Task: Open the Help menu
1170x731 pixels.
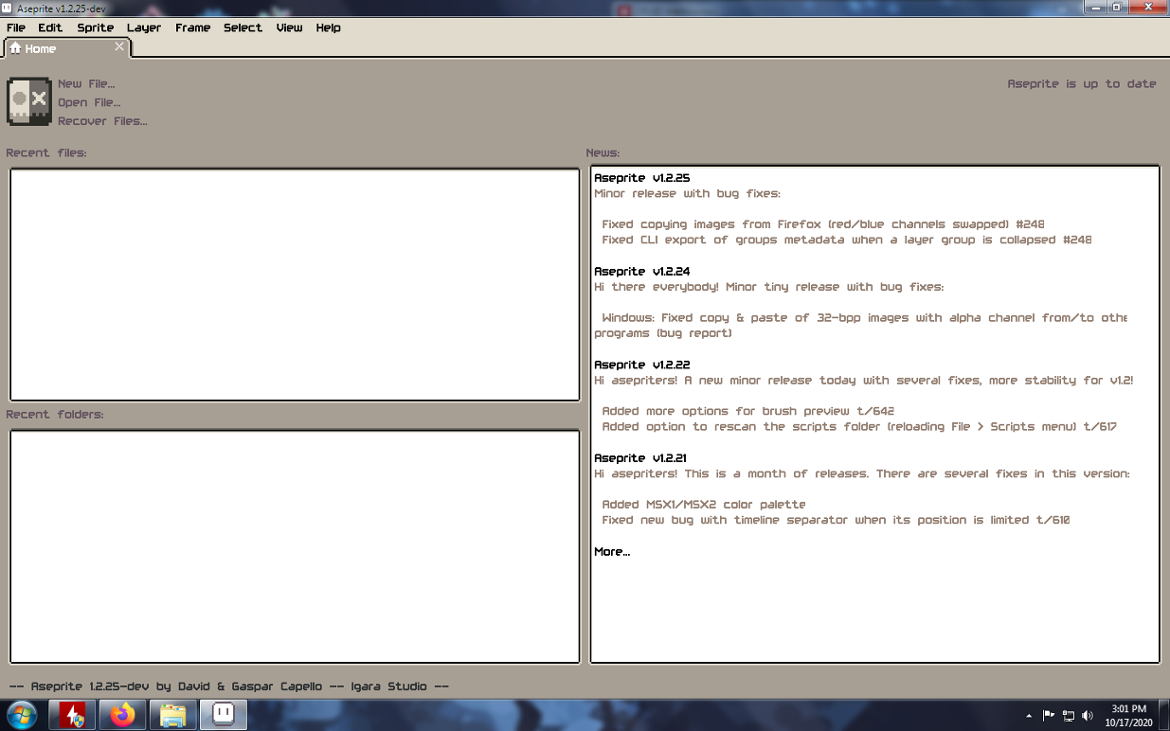Action: pyautogui.click(x=328, y=27)
